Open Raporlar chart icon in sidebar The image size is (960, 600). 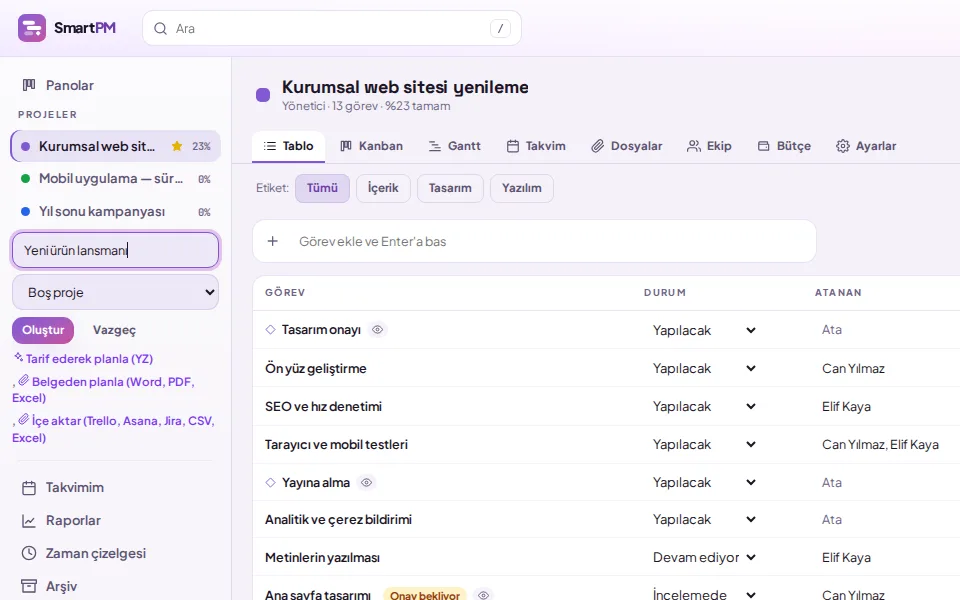pos(29,521)
